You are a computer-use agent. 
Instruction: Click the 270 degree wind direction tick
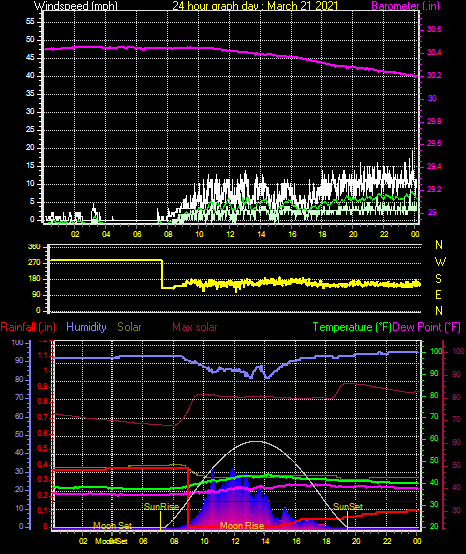(x=36, y=263)
